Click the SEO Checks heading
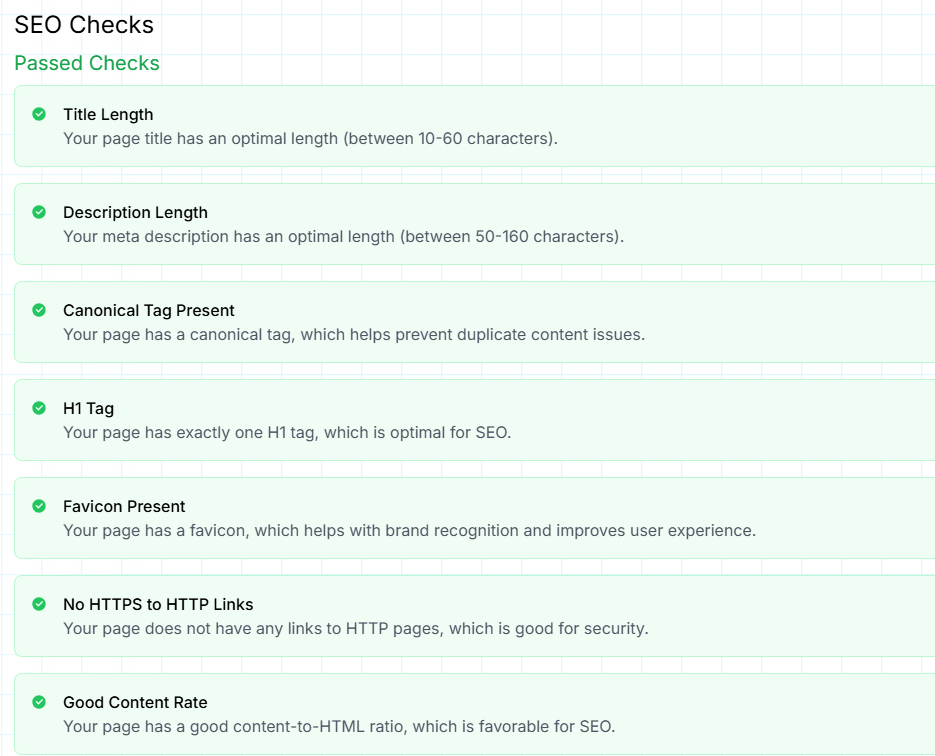The width and height of the screenshot is (935, 756). click(x=84, y=25)
